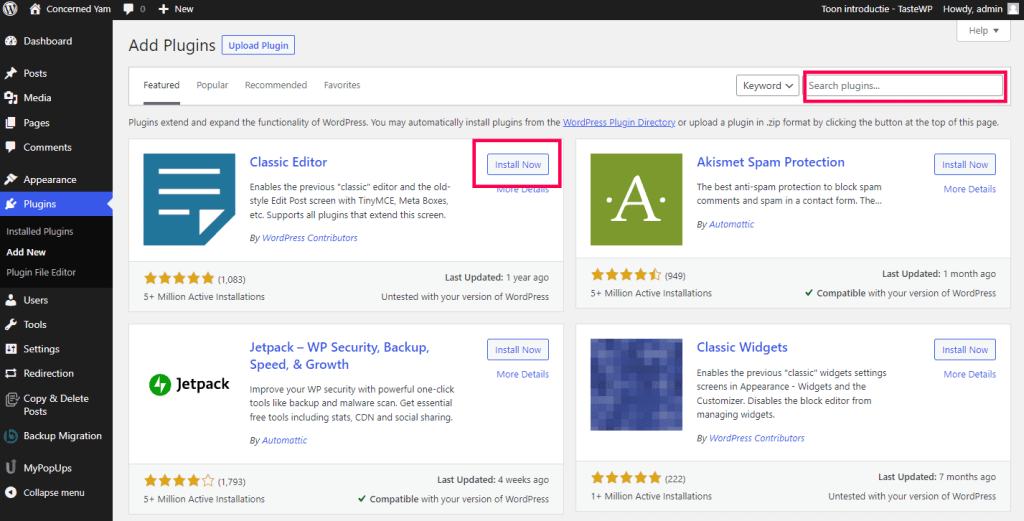Switch to the Popular tab
Image resolution: width=1024 pixels, height=521 pixels.
click(x=212, y=86)
